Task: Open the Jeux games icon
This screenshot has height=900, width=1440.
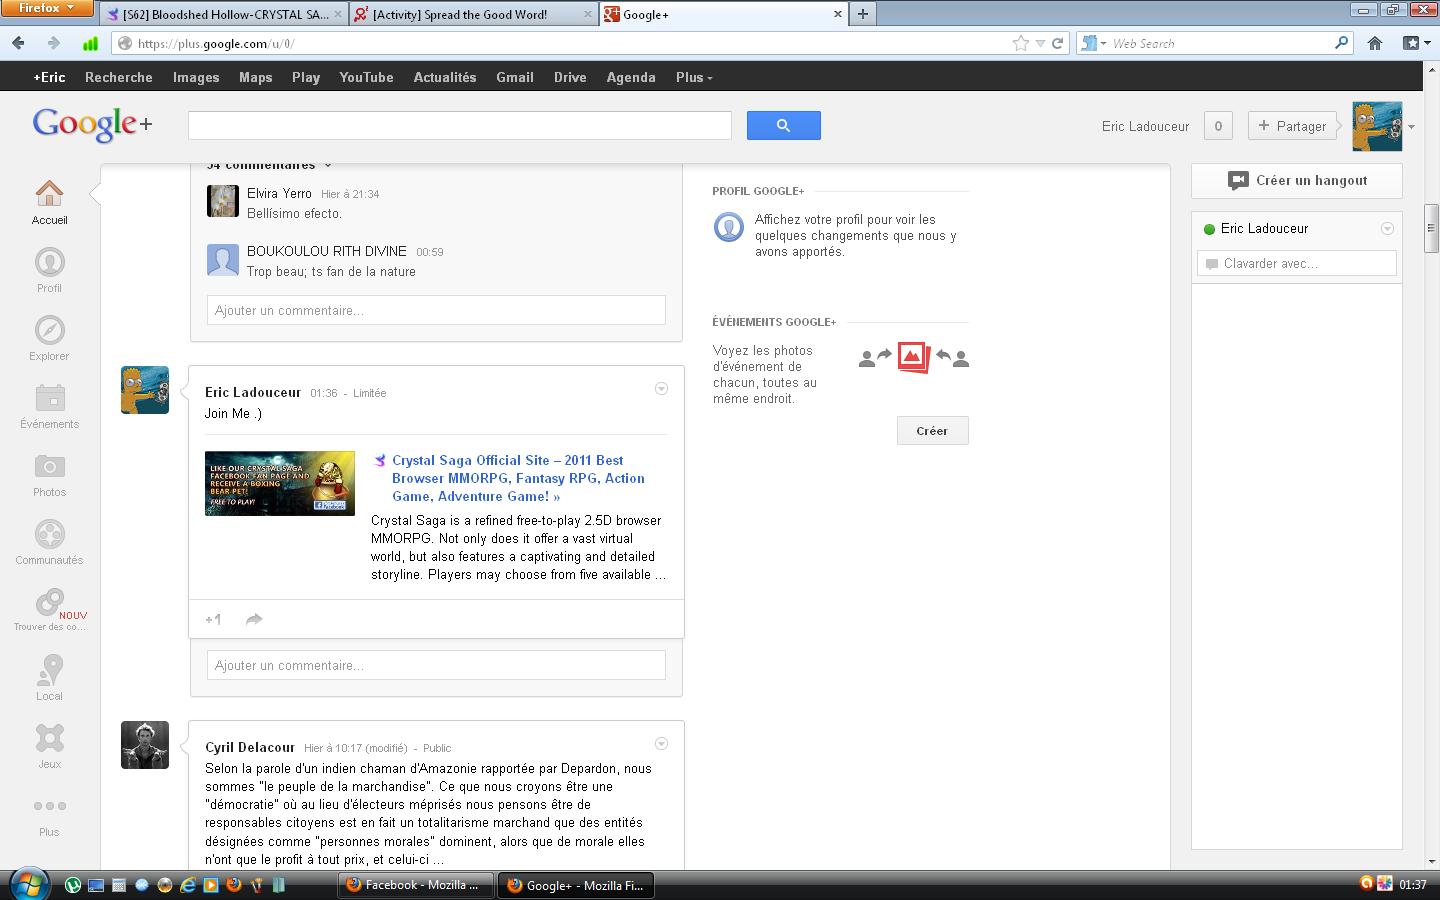Action: click(49, 739)
